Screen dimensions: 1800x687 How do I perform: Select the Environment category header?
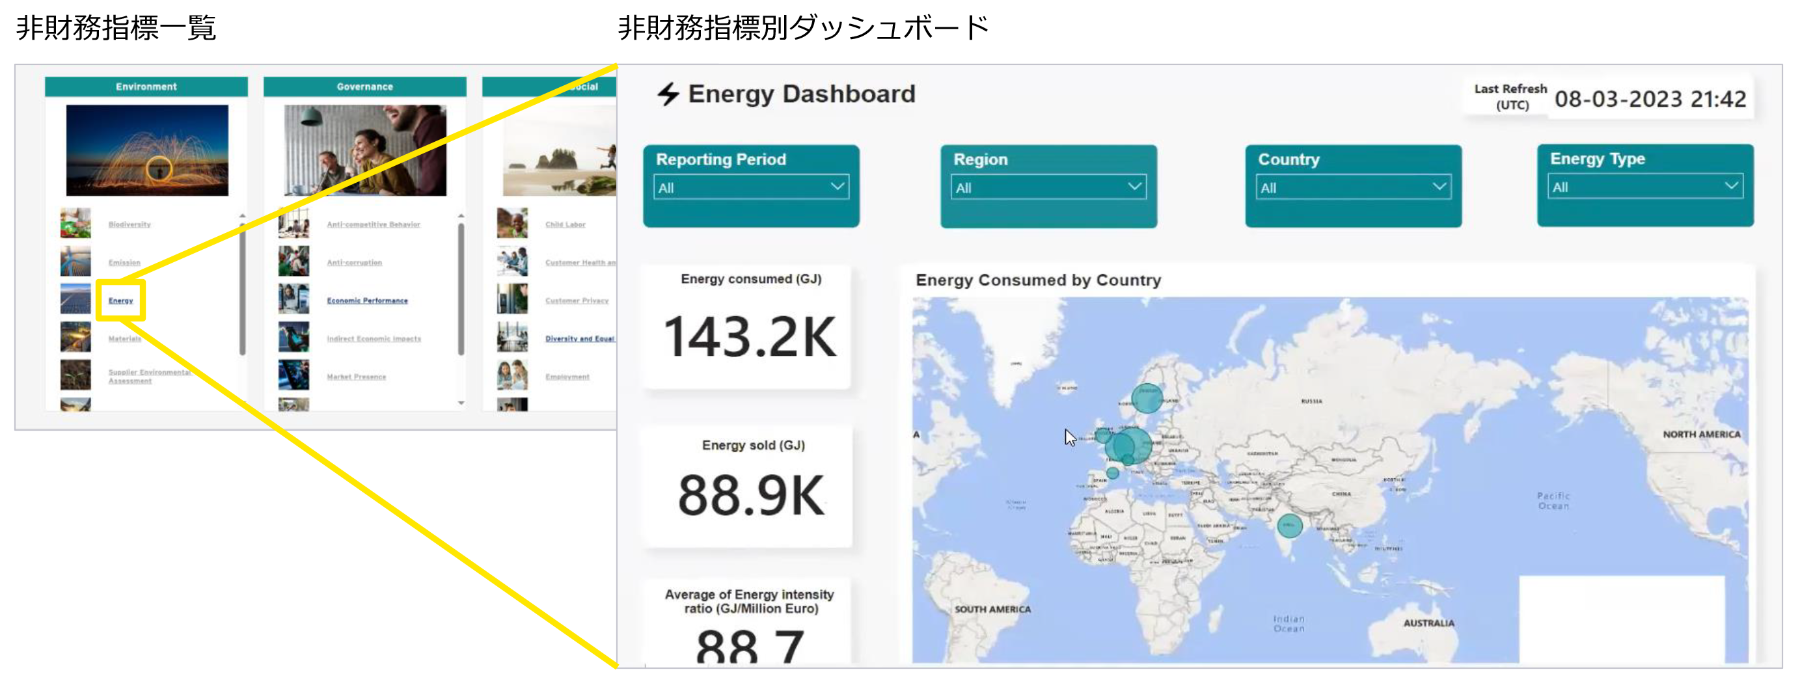[146, 87]
